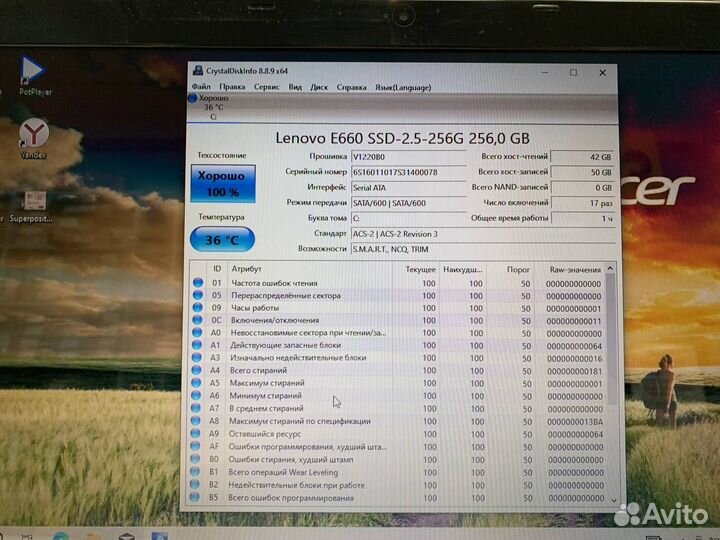The height and width of the screenshot is (540, 720).
Task: Click status dot for attribute B0 row
Action: click(x=195, y=459)
